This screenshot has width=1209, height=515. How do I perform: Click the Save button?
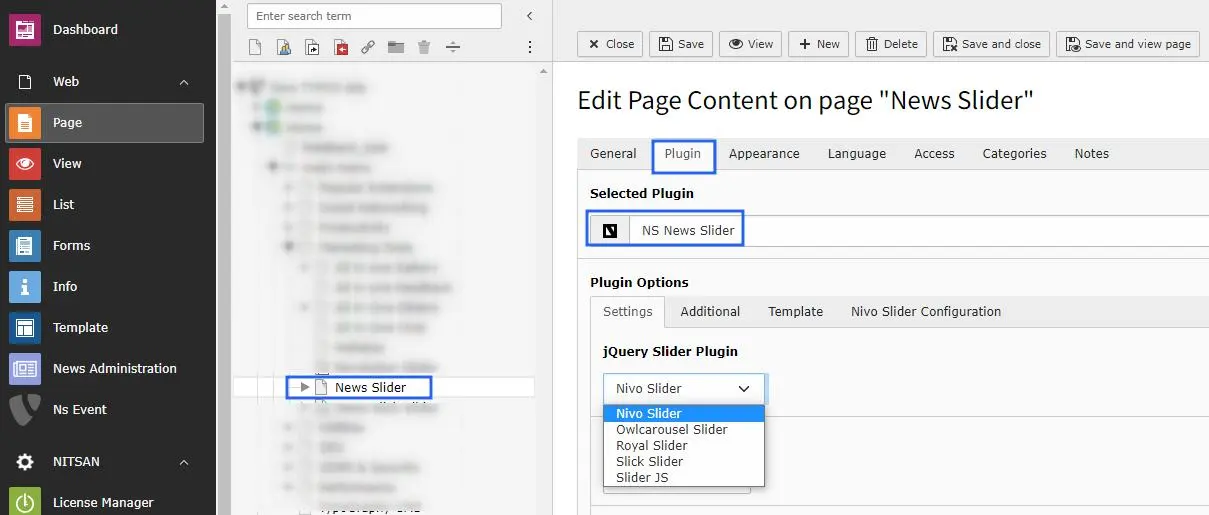681,44
